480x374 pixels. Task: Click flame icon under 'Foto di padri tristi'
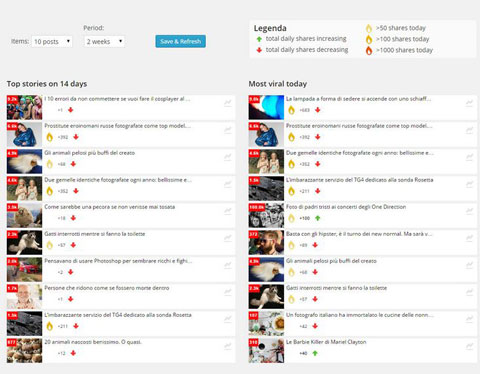click(291, 218)
